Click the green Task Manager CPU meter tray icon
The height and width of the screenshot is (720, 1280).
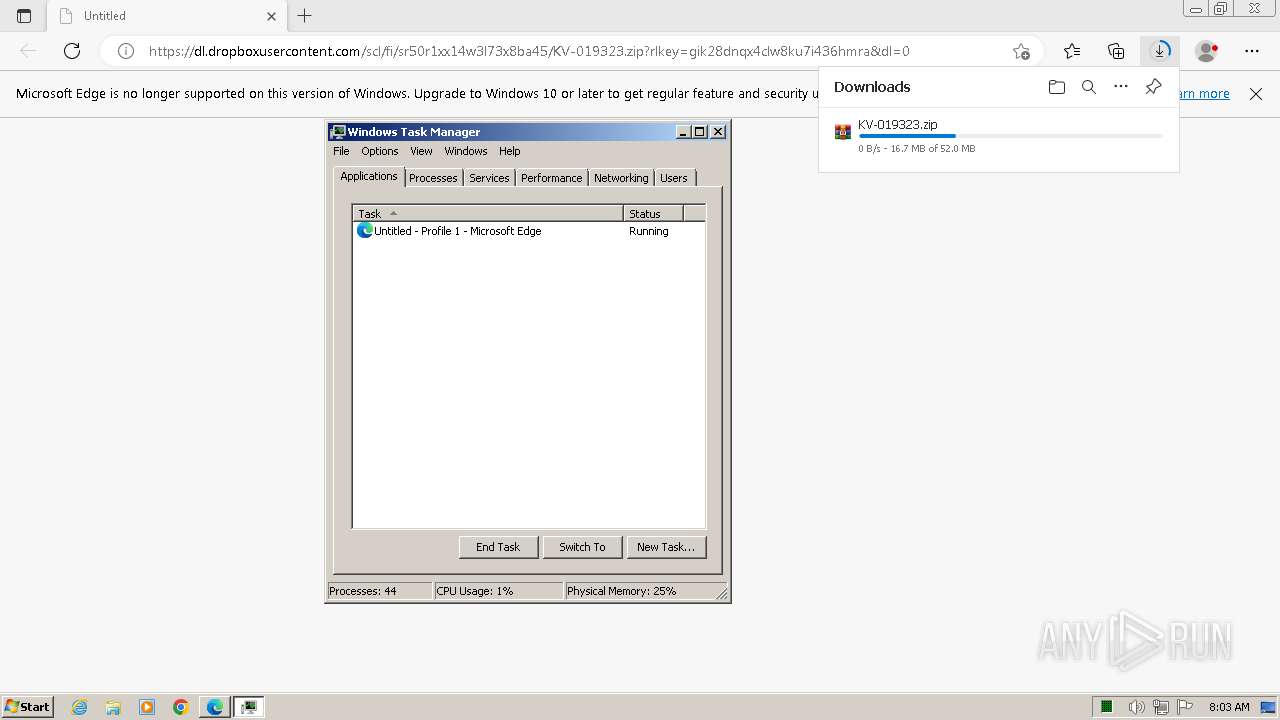(1107, 707)
